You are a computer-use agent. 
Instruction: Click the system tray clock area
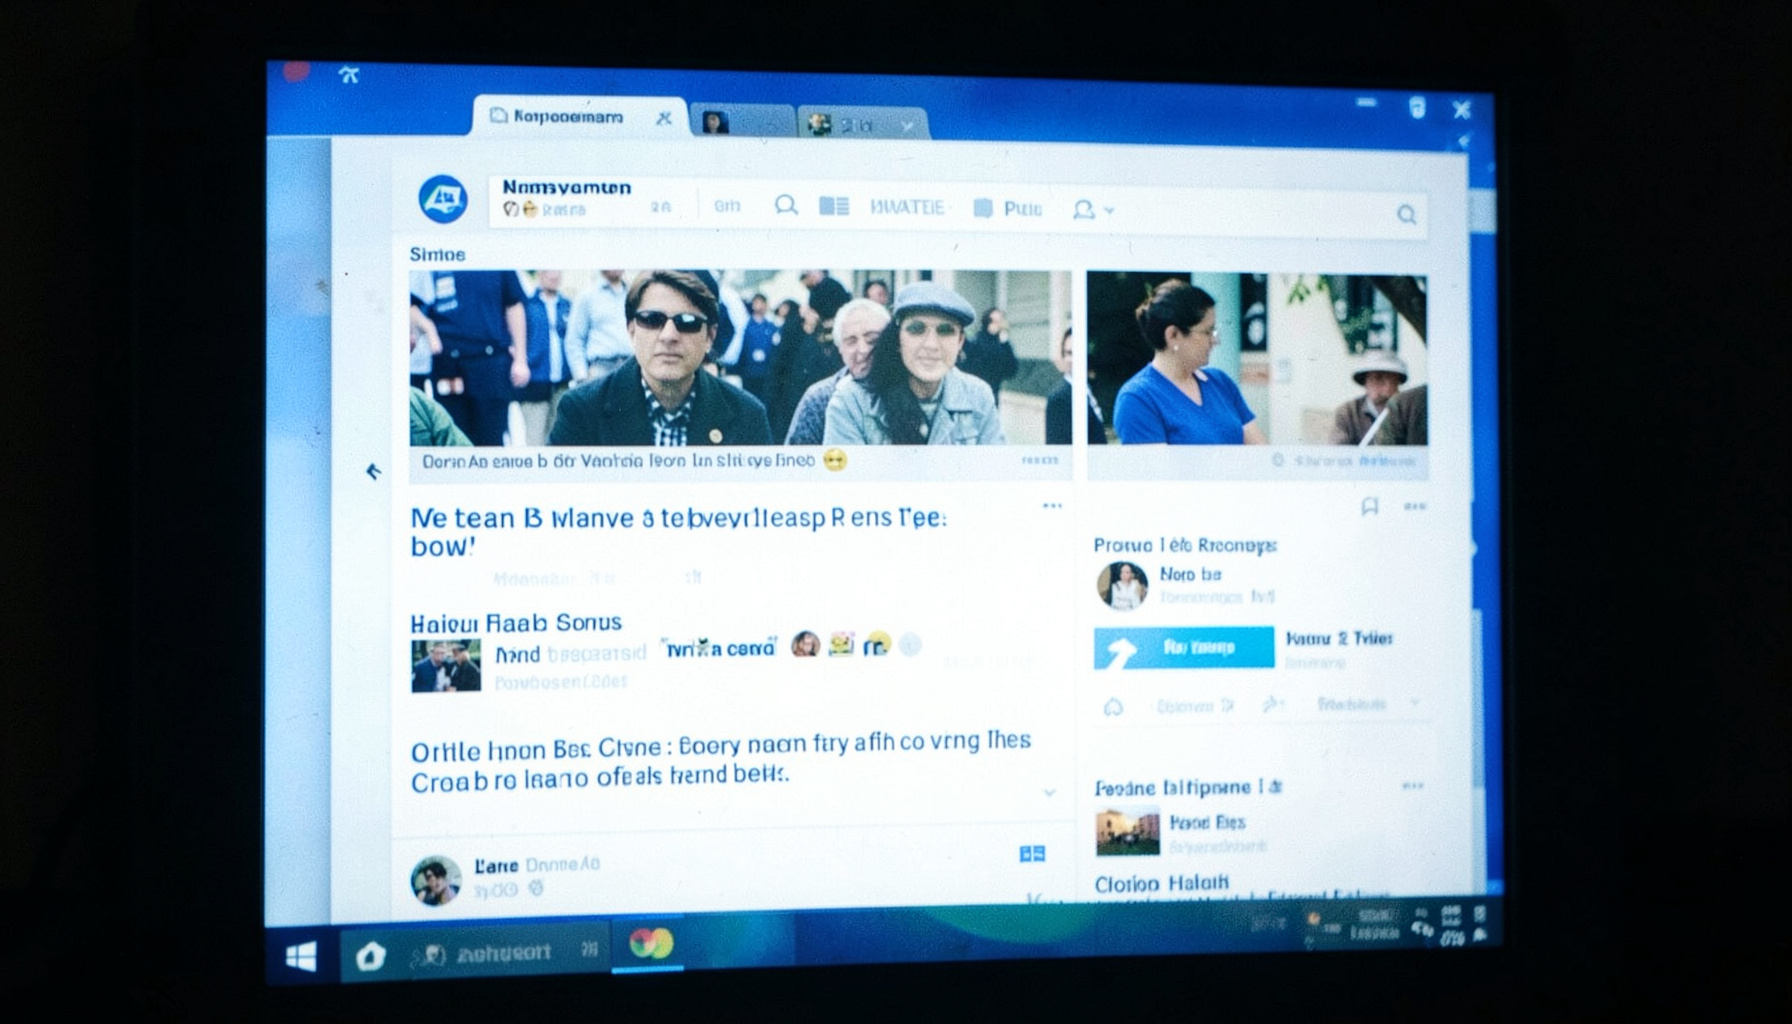[1373, 924]
